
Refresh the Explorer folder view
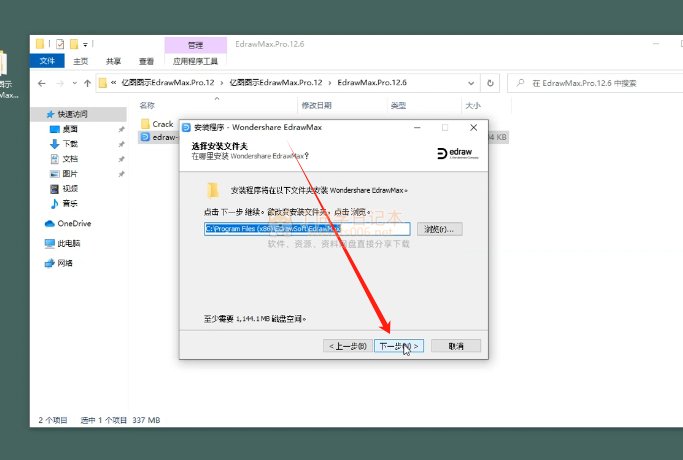490,83
